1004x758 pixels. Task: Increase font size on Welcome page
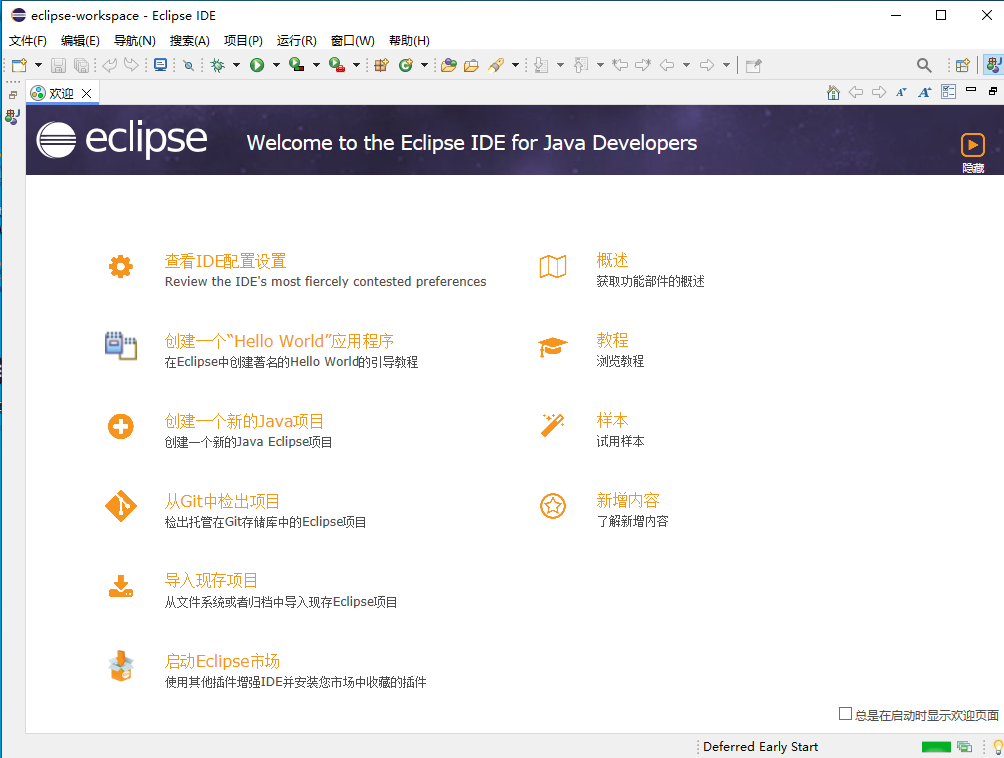924,92
